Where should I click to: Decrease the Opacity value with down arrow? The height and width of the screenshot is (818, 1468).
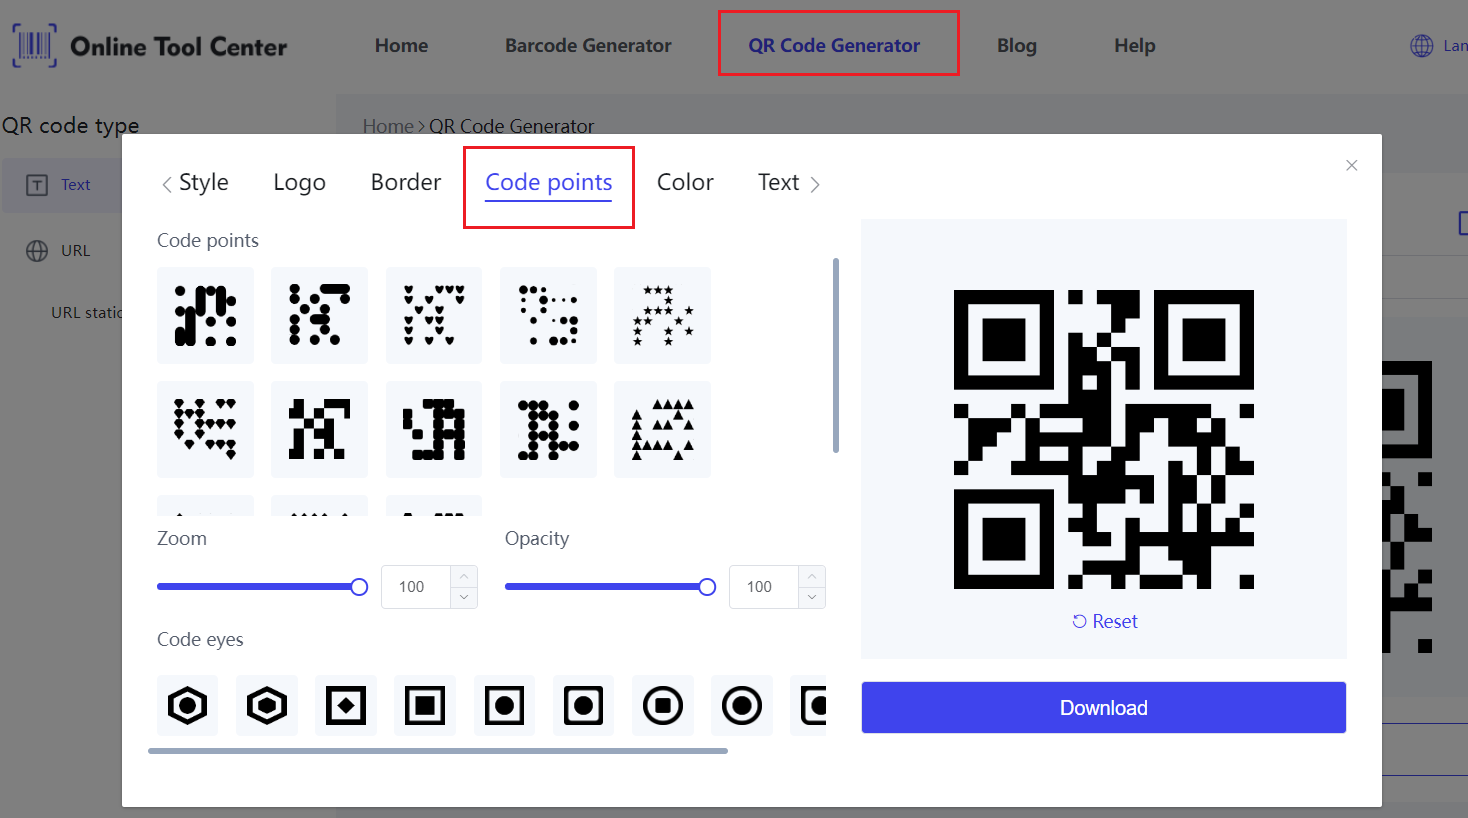tap(812, 597)
